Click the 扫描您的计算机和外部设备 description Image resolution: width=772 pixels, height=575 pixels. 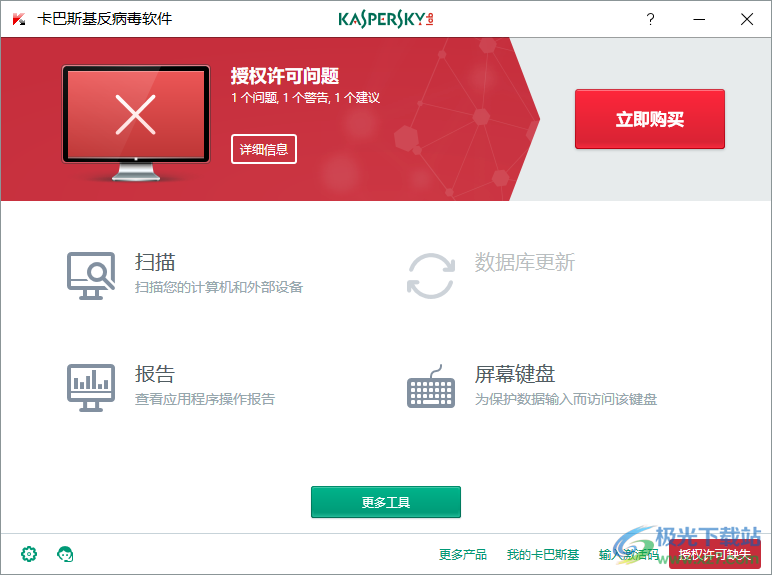(219, 287)
